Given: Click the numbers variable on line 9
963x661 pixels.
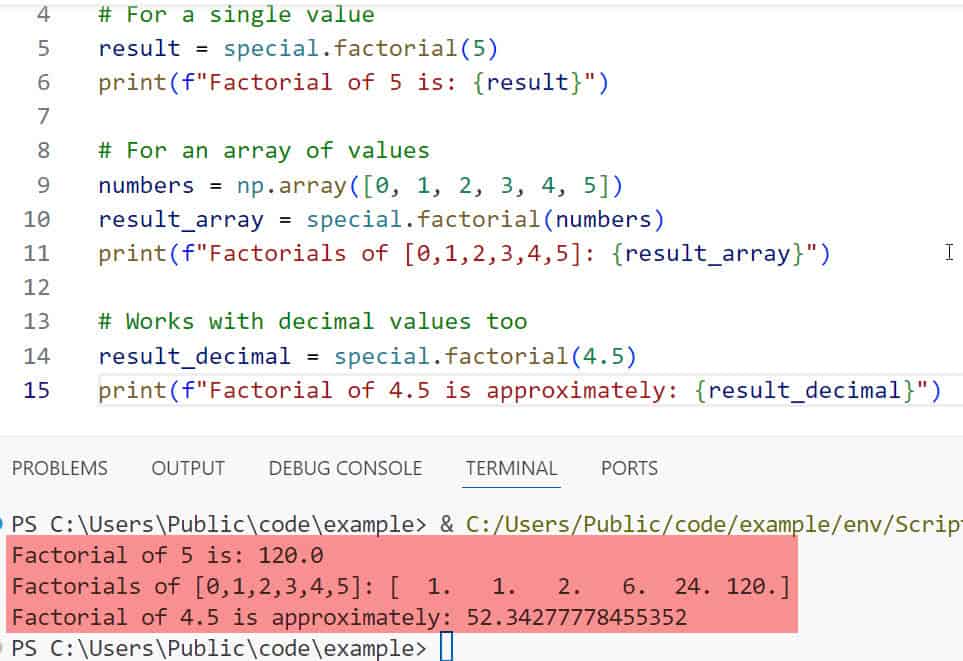Looking at the screenshot, I should [x=145, y=185].
